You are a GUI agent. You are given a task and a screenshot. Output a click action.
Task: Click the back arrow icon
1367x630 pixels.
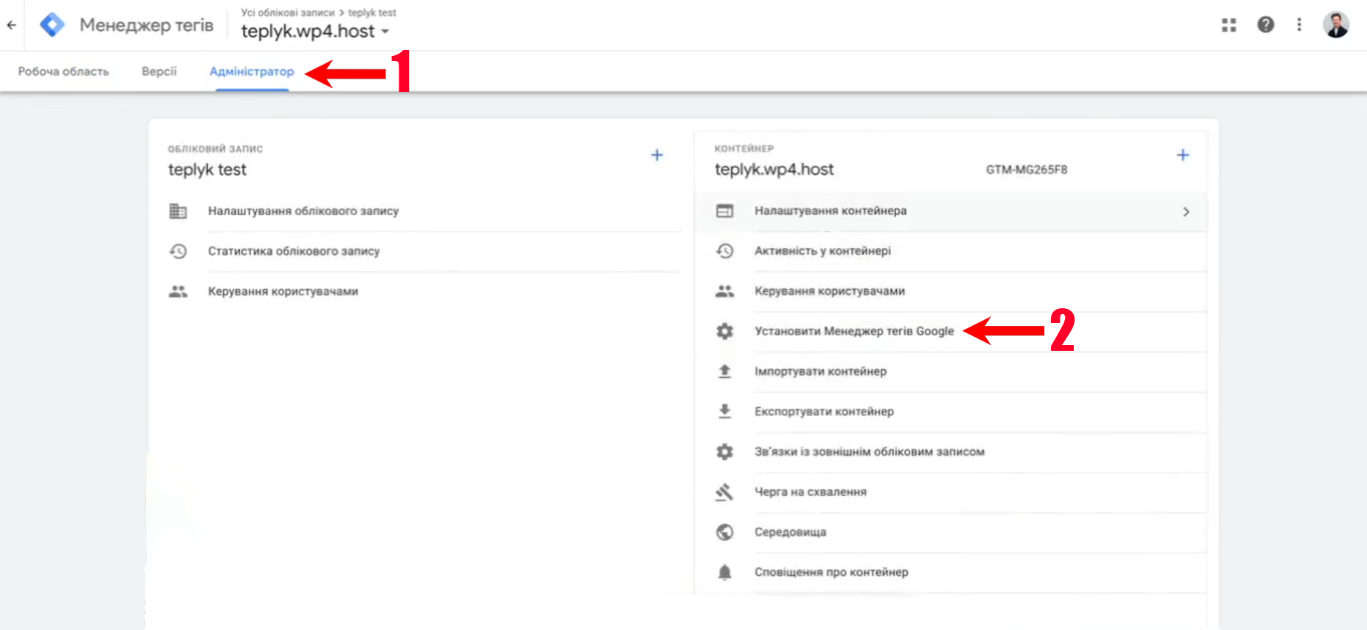click(11, 25)
